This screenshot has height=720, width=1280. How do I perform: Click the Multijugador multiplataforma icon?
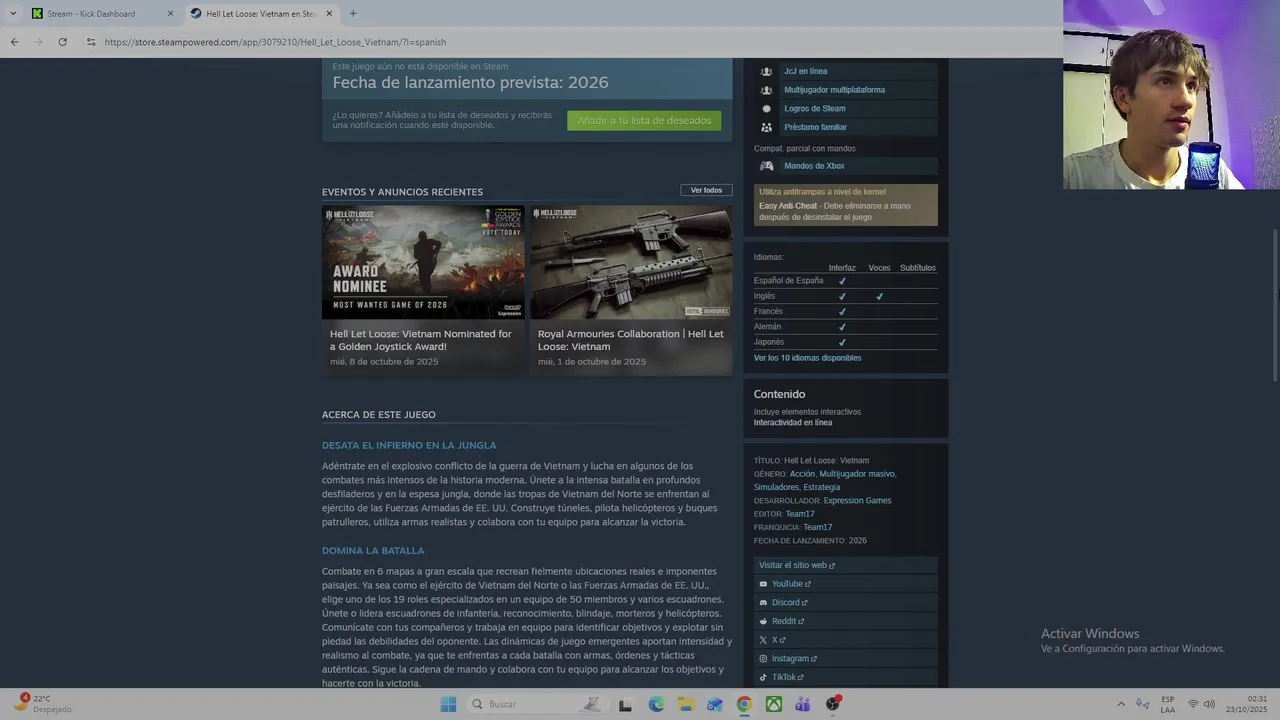(x=766, y=90)
